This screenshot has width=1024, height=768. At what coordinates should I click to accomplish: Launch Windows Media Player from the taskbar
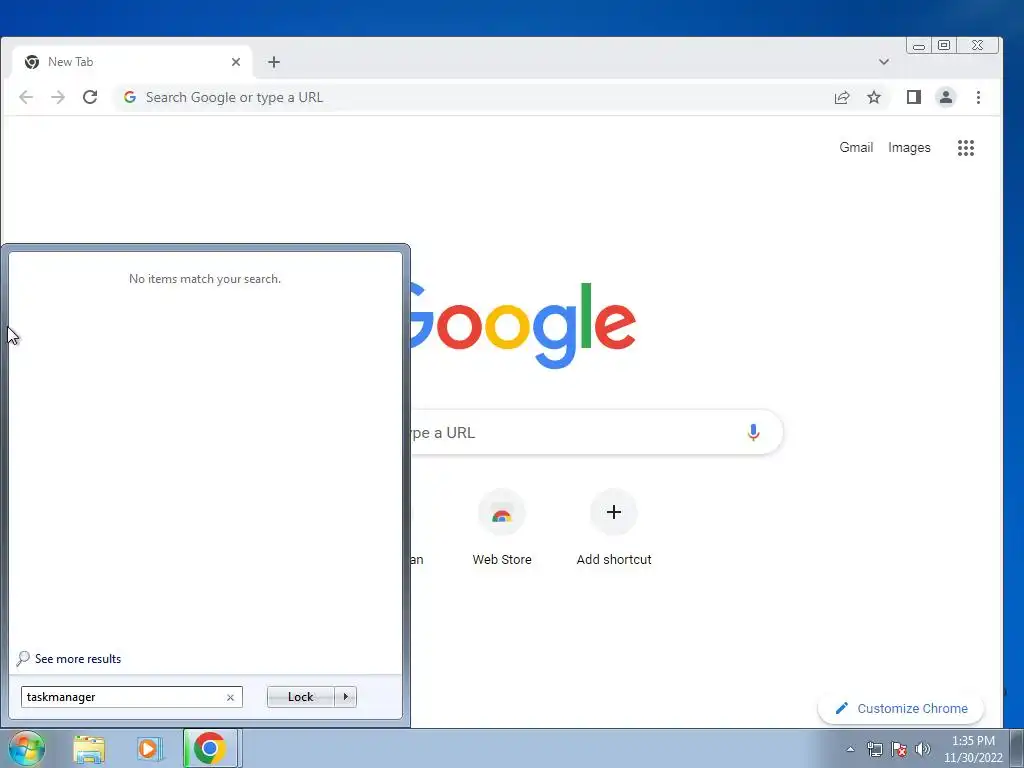tap(150, 748)
